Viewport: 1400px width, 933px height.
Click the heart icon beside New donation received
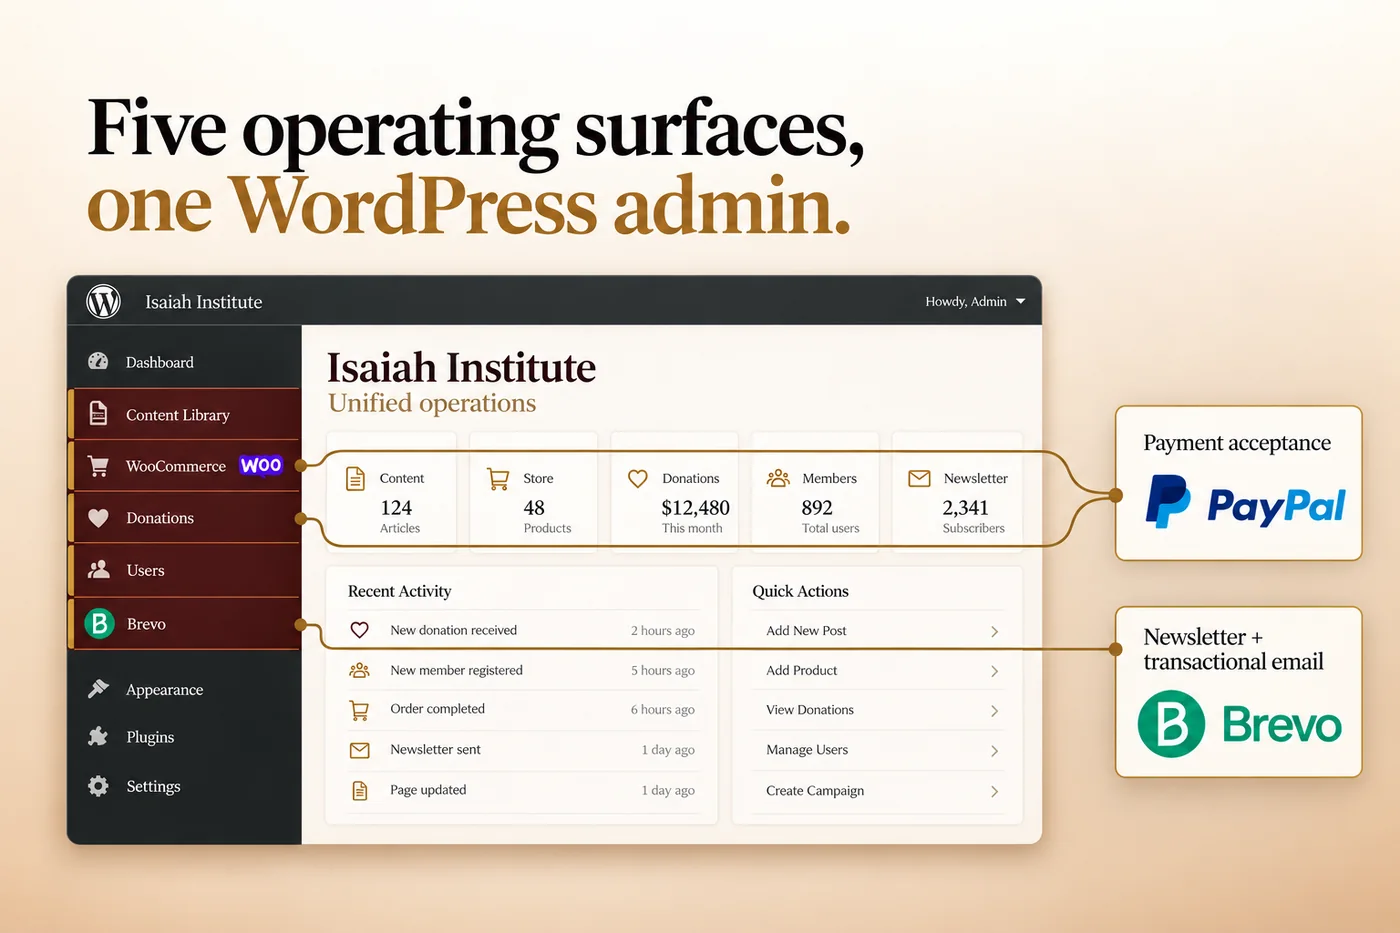[x=360, y=630]
